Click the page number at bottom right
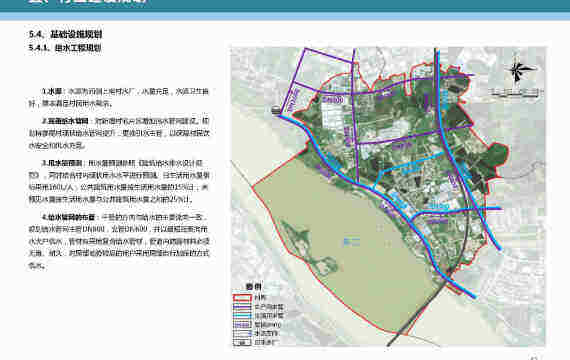570x360 pixels. coord(534,358)
